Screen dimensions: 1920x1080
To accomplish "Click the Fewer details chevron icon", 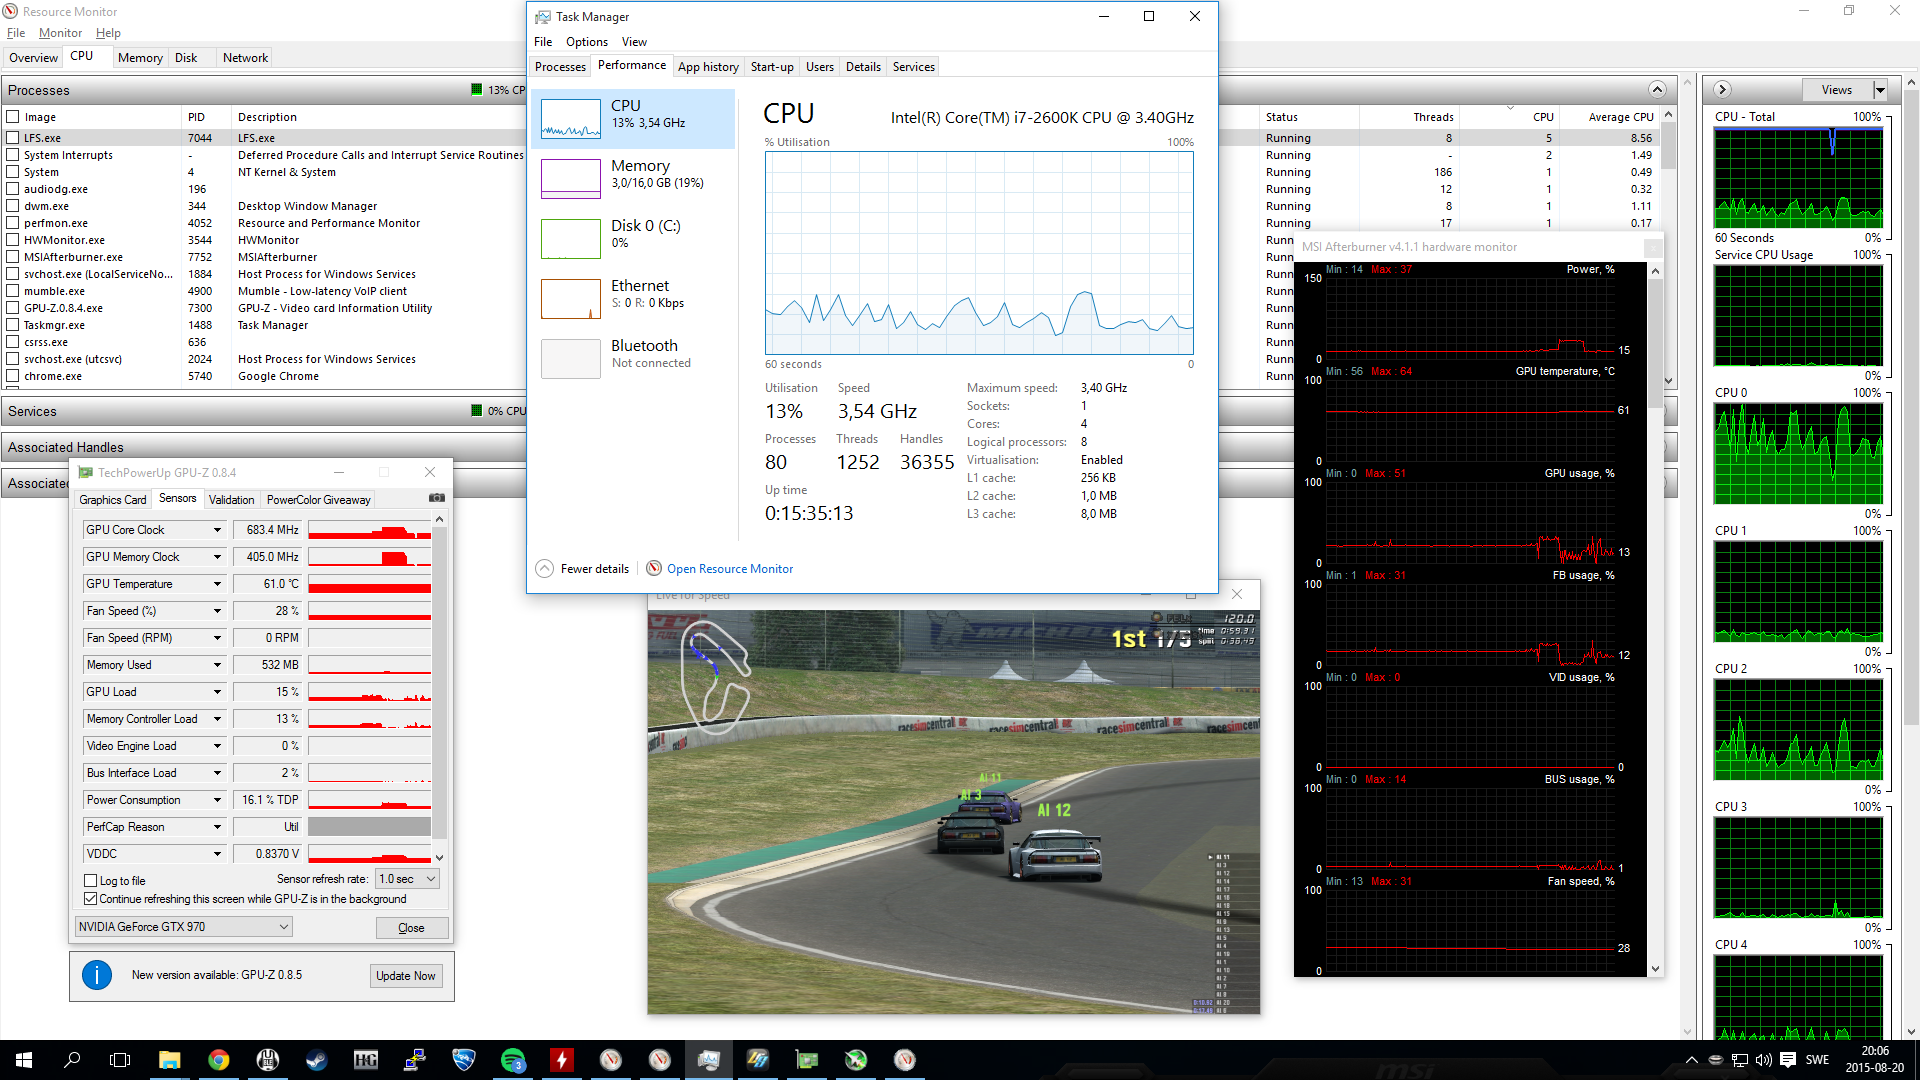I will 544,569.
